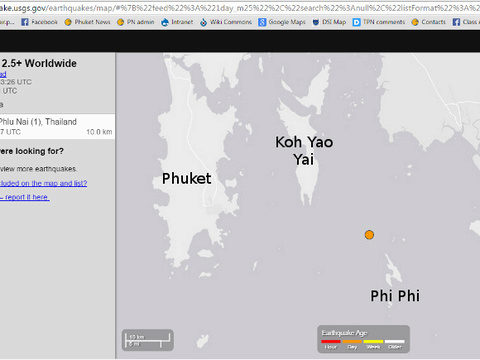
Task: Click the red Hour swatch in legend
Action: pyautogui.click(x=331, y=341)
